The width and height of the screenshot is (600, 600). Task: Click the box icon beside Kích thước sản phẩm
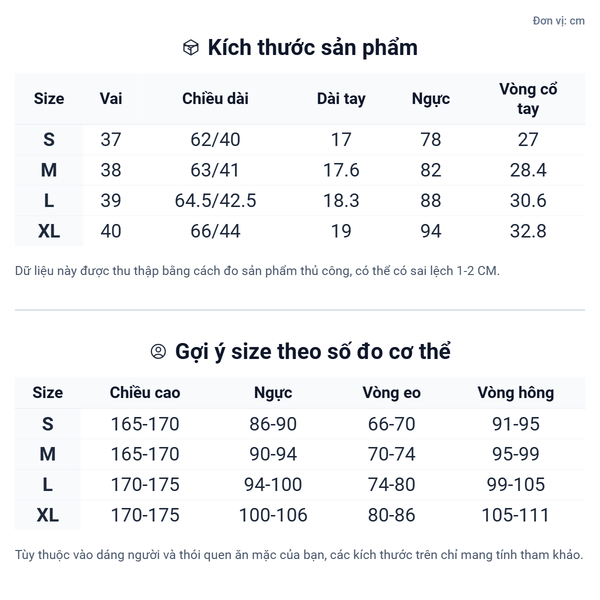pyautogui.click(x=191, y=48)
